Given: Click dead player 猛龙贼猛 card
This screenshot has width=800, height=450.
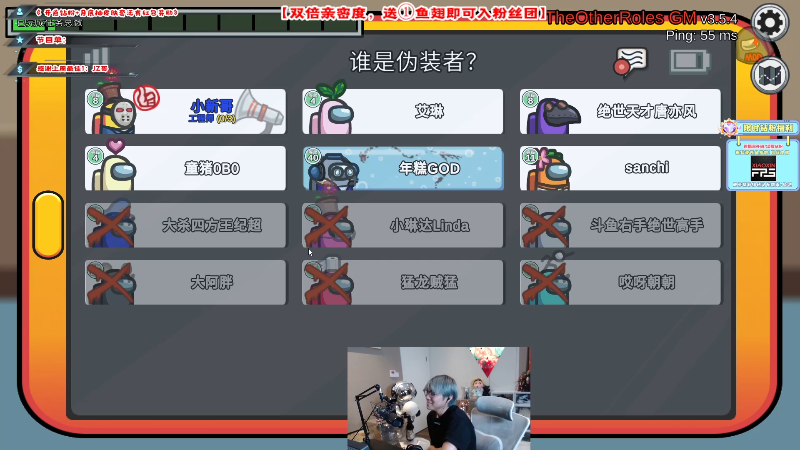Looking at the screenshot, I should coord(403,283).
